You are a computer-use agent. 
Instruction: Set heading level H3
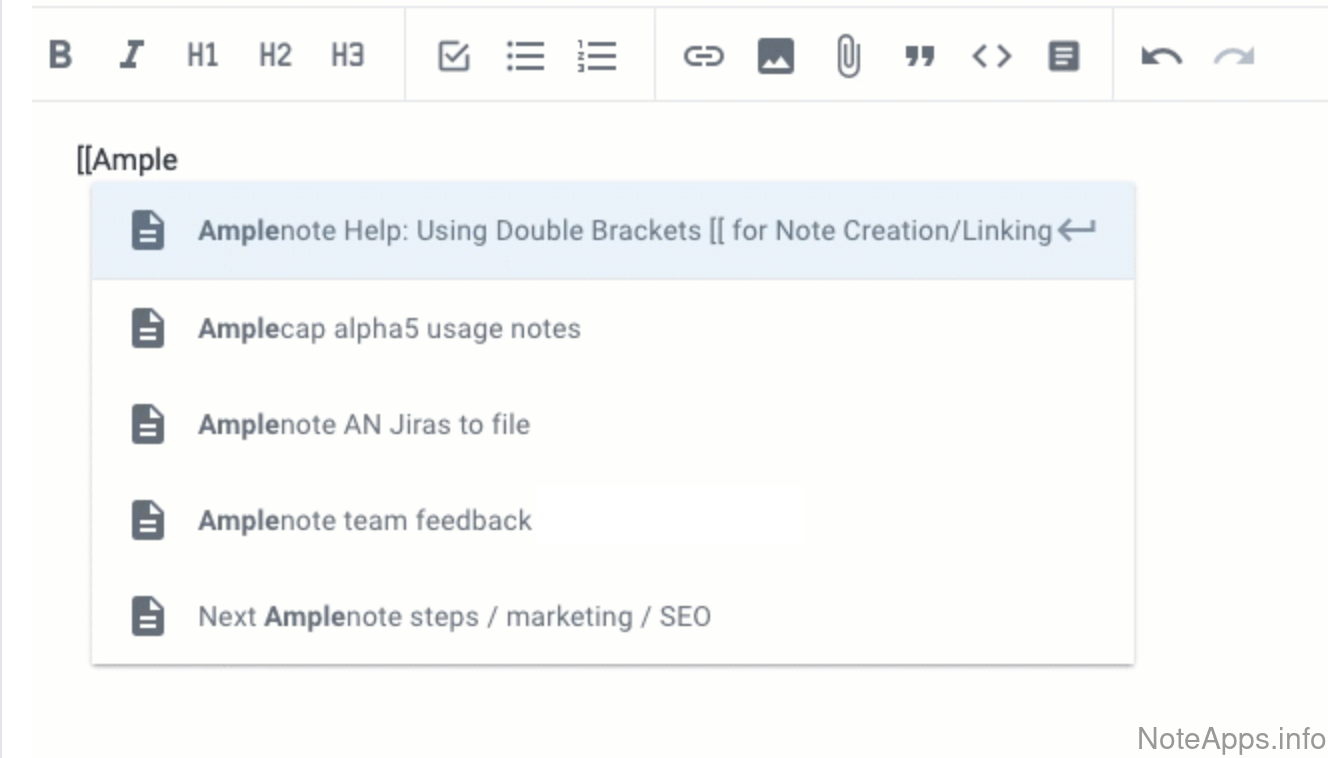[x=347, y=55]
